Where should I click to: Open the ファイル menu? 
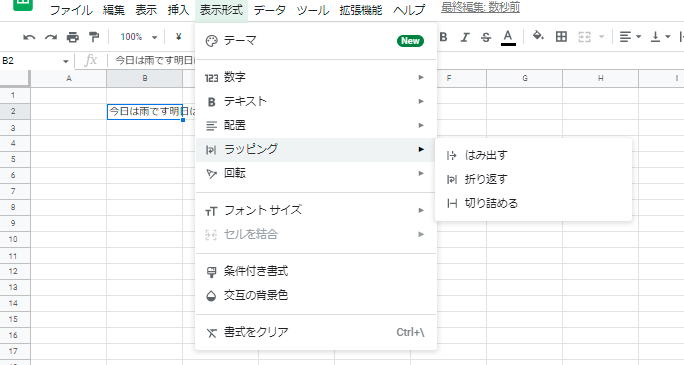71,10
